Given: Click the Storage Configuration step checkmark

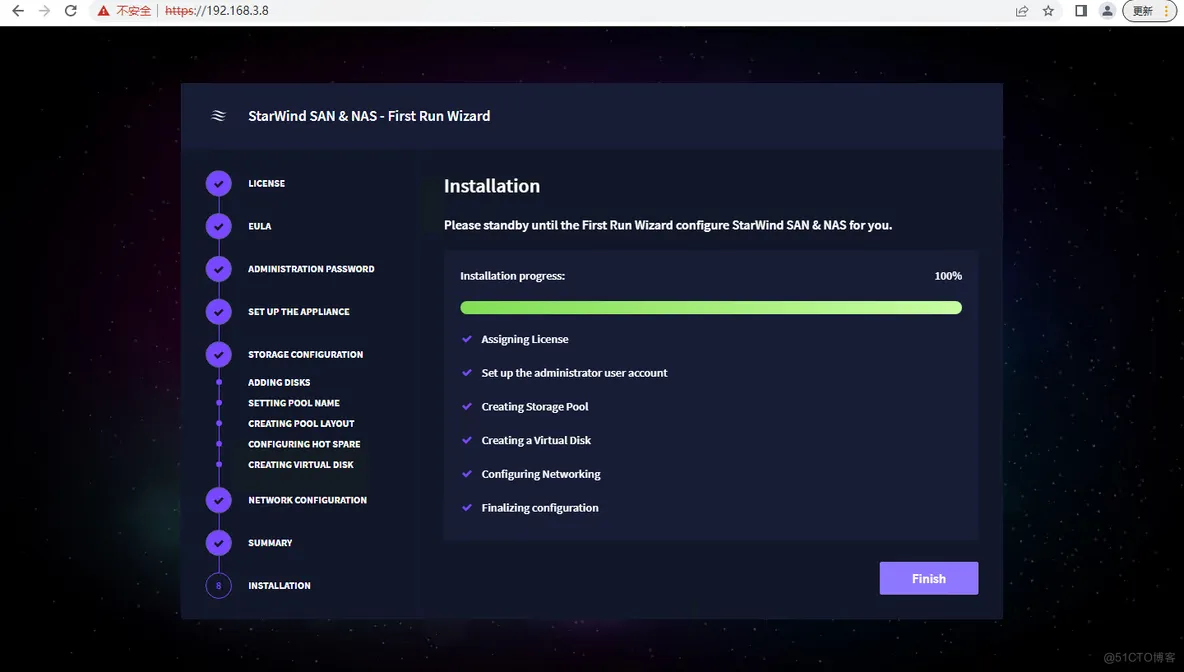Looking at the screenshot, I should click(218, 354).
